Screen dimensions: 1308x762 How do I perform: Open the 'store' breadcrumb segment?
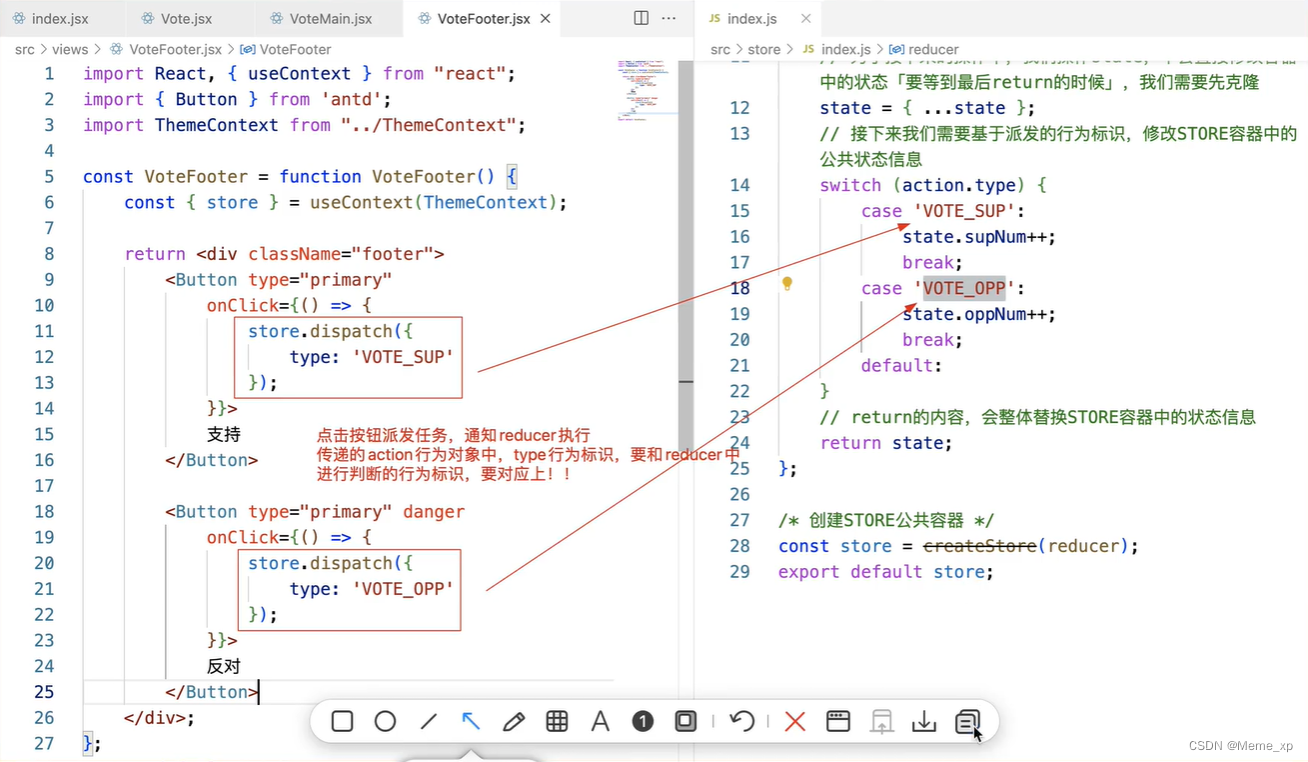pos(764,49)
